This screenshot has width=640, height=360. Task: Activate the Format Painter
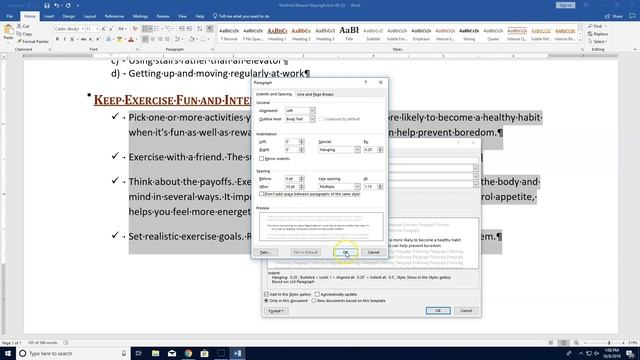coord(33,42)
